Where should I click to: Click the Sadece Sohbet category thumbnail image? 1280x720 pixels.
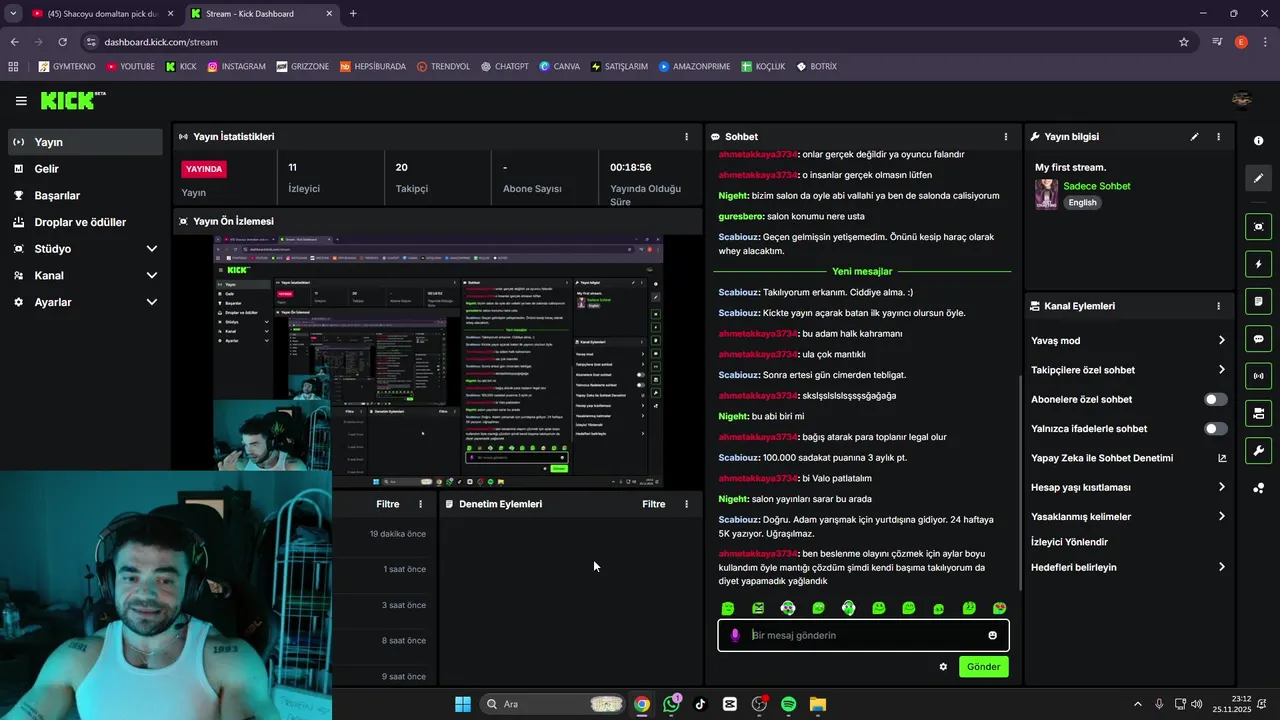(1046, 194)
